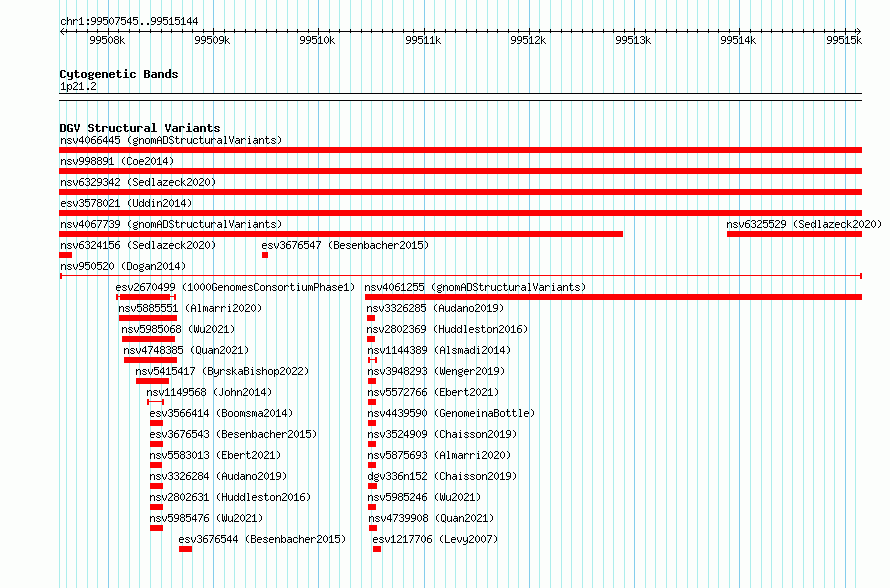This screenshot has width=890, height=588.
Task: Select nsv5985476 (Wu2021) label
Action: point(207,518)
